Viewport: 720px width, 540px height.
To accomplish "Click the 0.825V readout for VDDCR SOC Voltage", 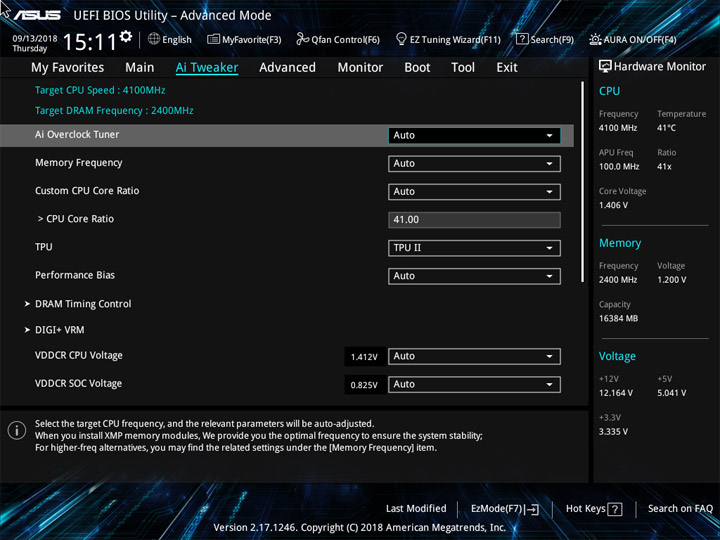I will (364, 385).
